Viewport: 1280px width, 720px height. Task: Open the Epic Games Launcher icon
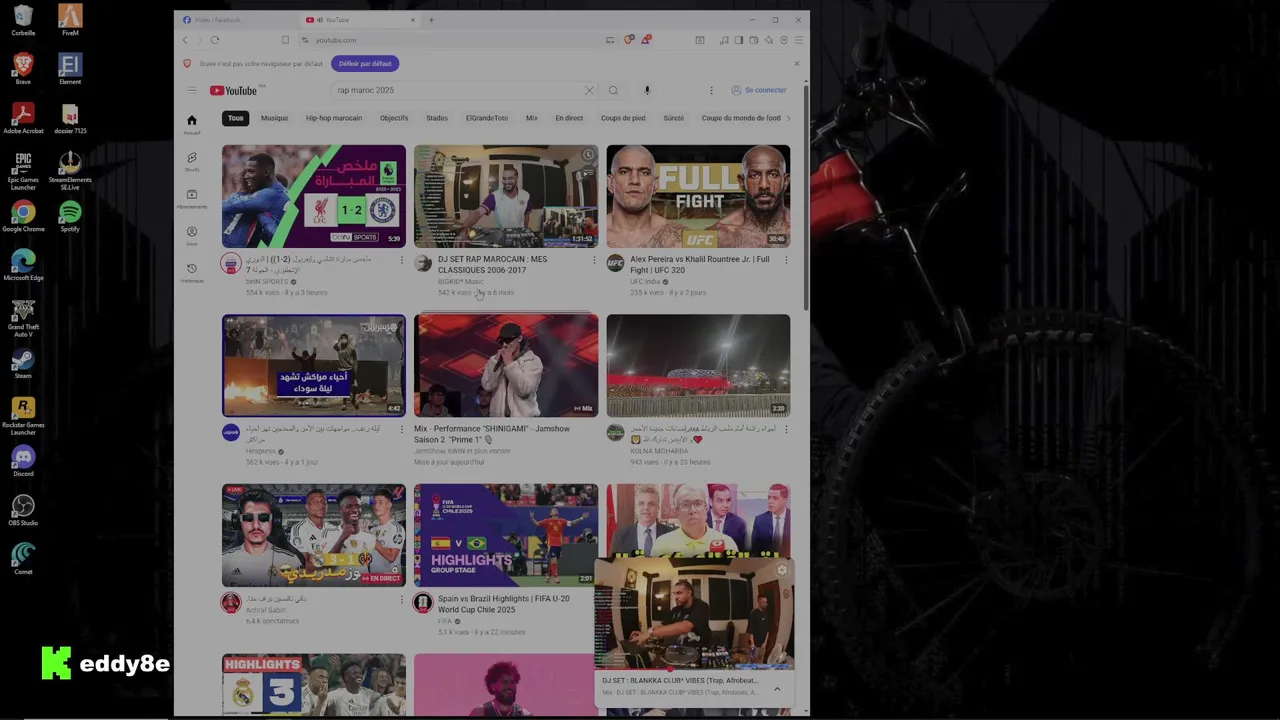tap(23, 171)
